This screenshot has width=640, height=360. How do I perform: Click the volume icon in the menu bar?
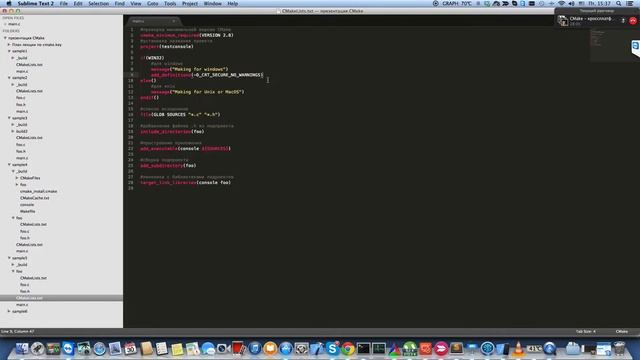tap(571, 3)
